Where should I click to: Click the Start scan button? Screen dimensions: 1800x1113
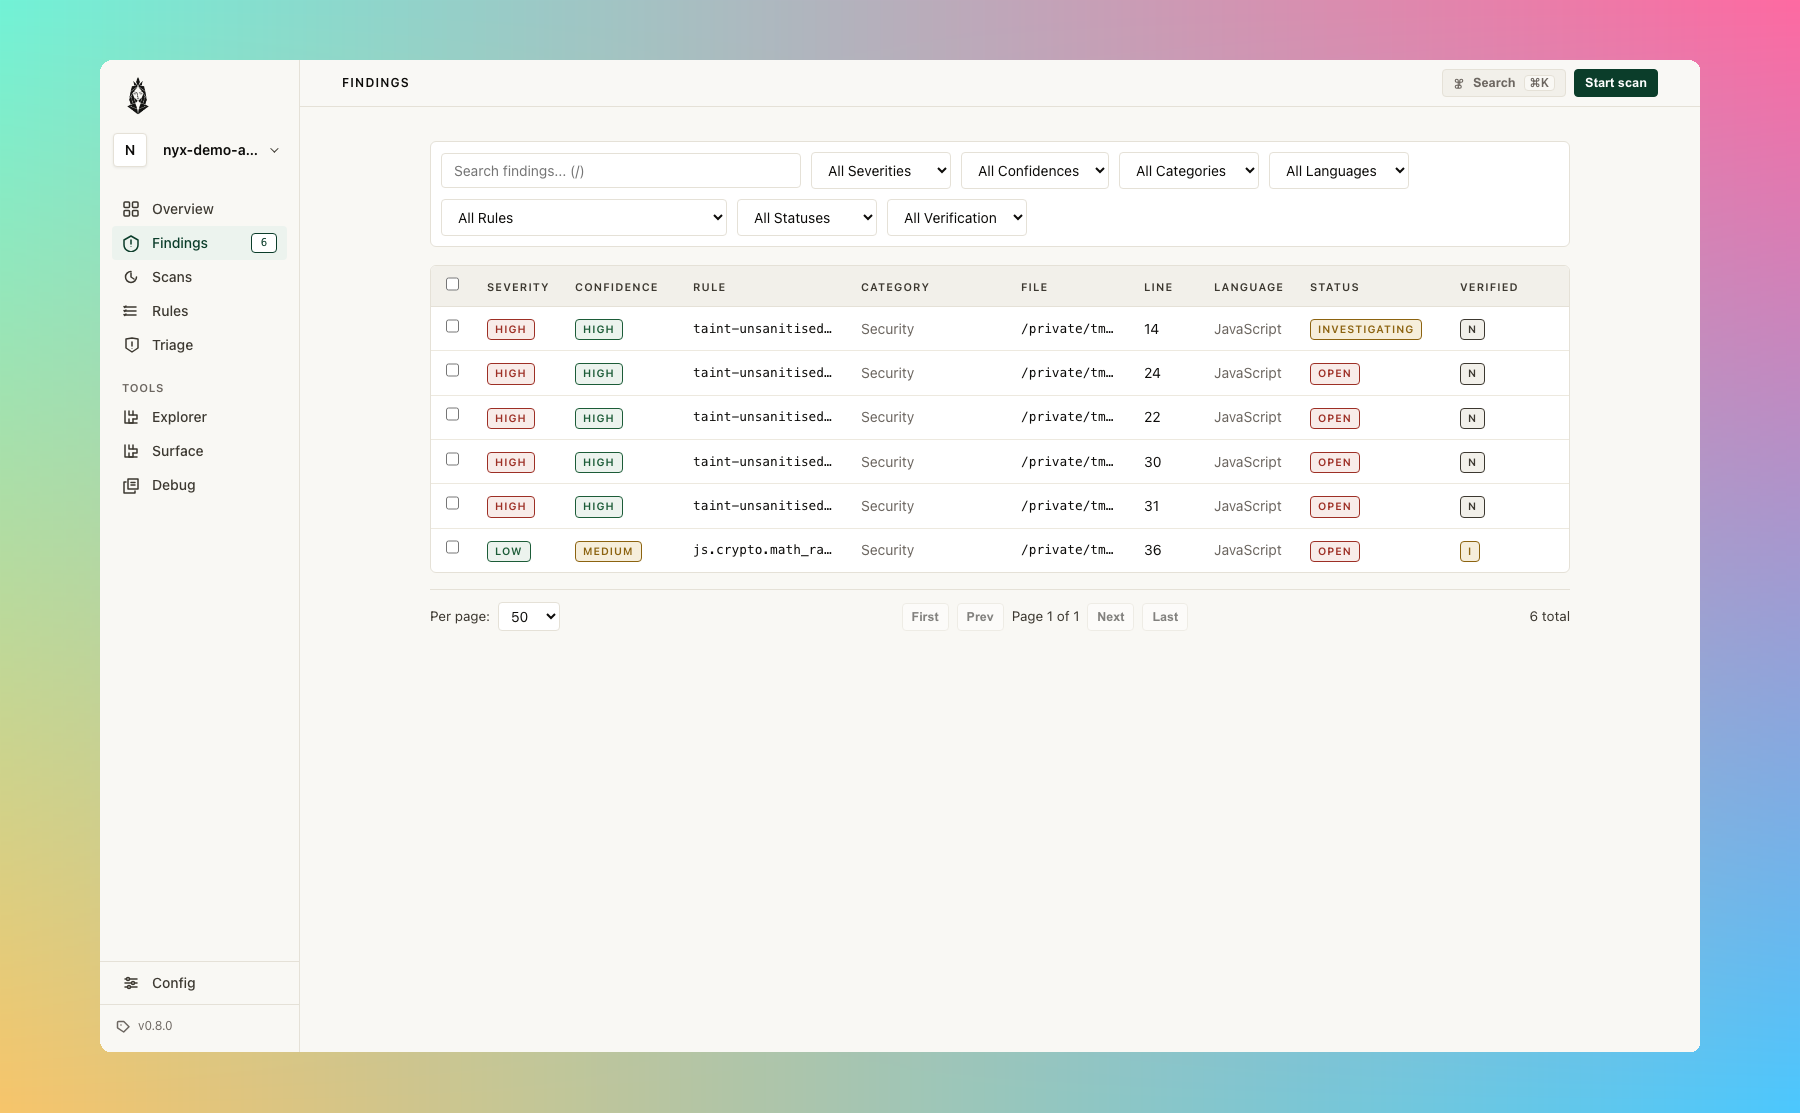pyautogui.click(x=1616, y=83)
